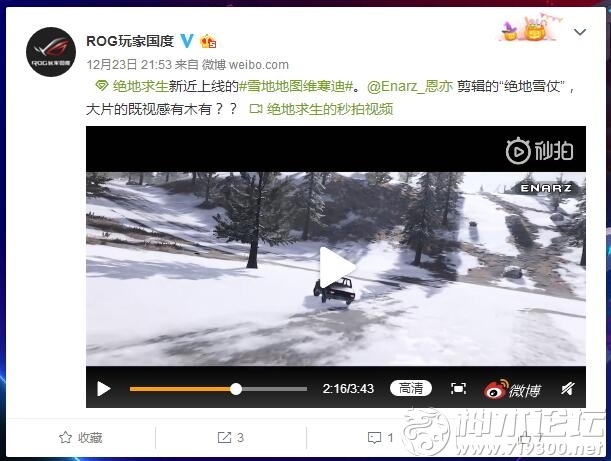Click 收藏 star to favorite post
611x461 pixels.
tap(81, 438)
